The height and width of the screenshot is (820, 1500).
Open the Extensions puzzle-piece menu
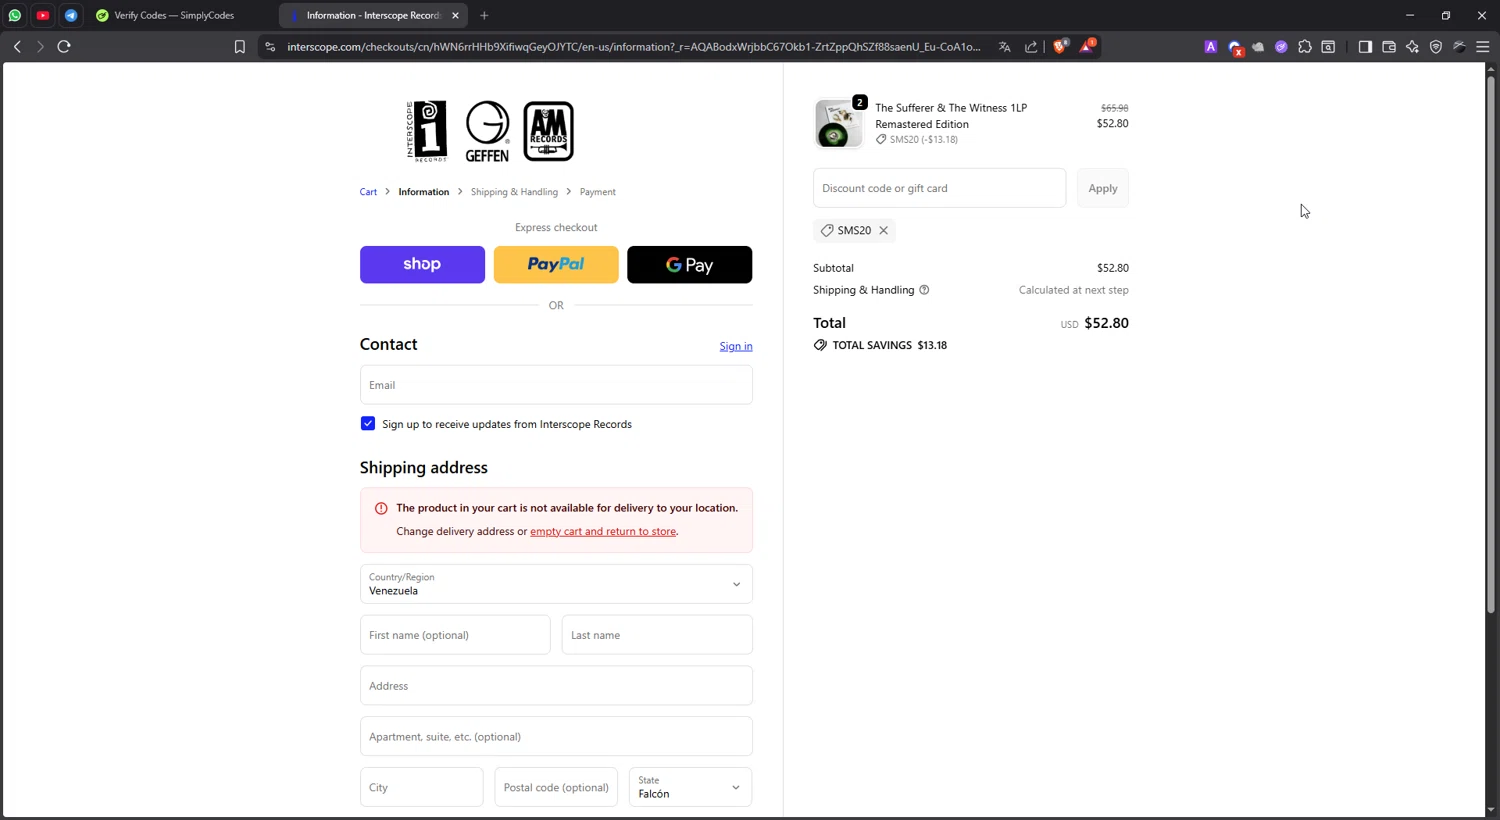coord(1305,46)
